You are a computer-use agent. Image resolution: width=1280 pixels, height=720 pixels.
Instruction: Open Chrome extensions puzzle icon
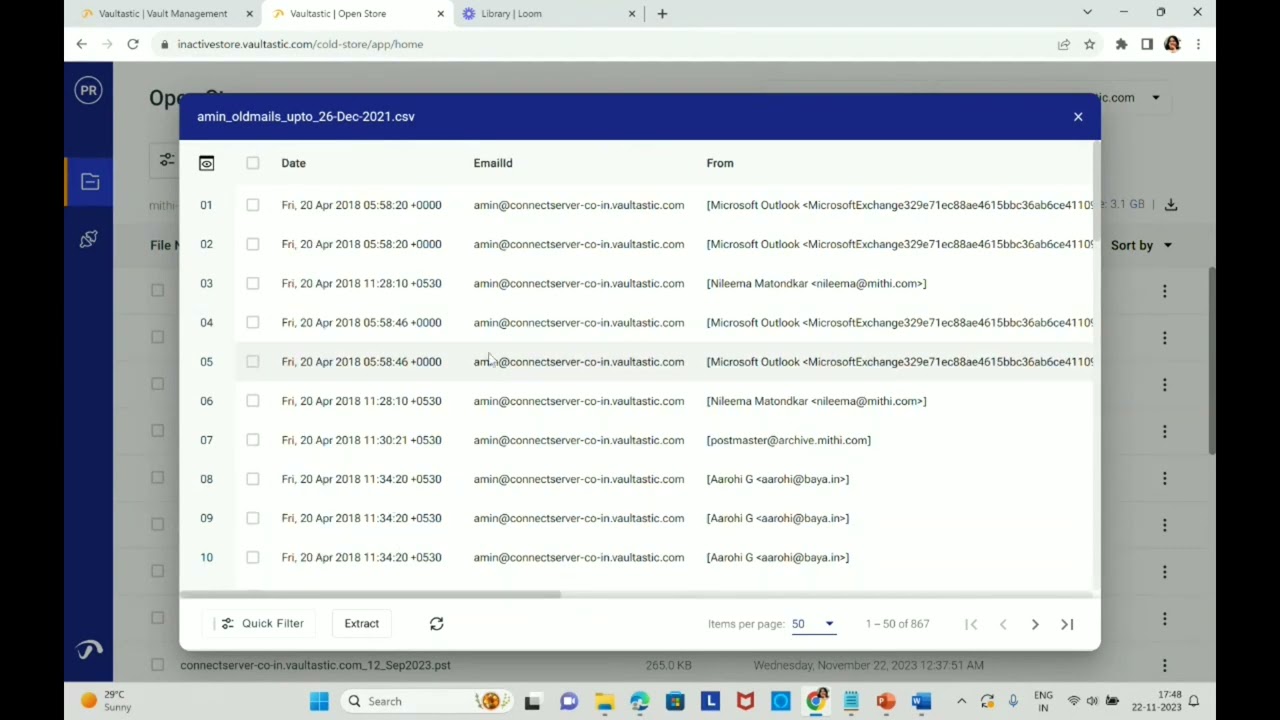(x=1121, y=44)
